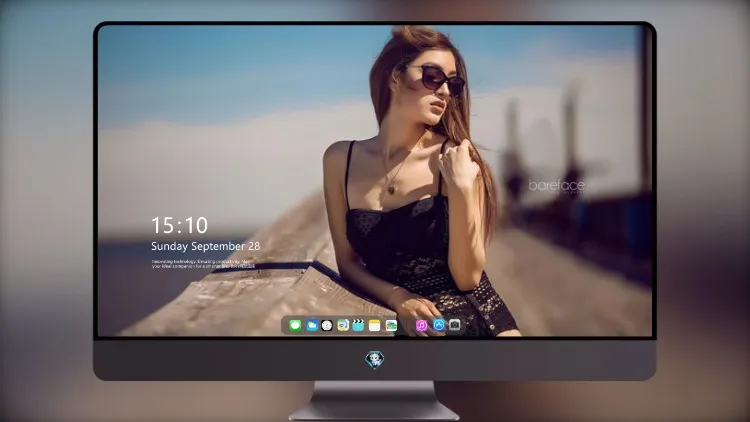Open the Clock app icon
750x422 pixels.
point(327,325)
